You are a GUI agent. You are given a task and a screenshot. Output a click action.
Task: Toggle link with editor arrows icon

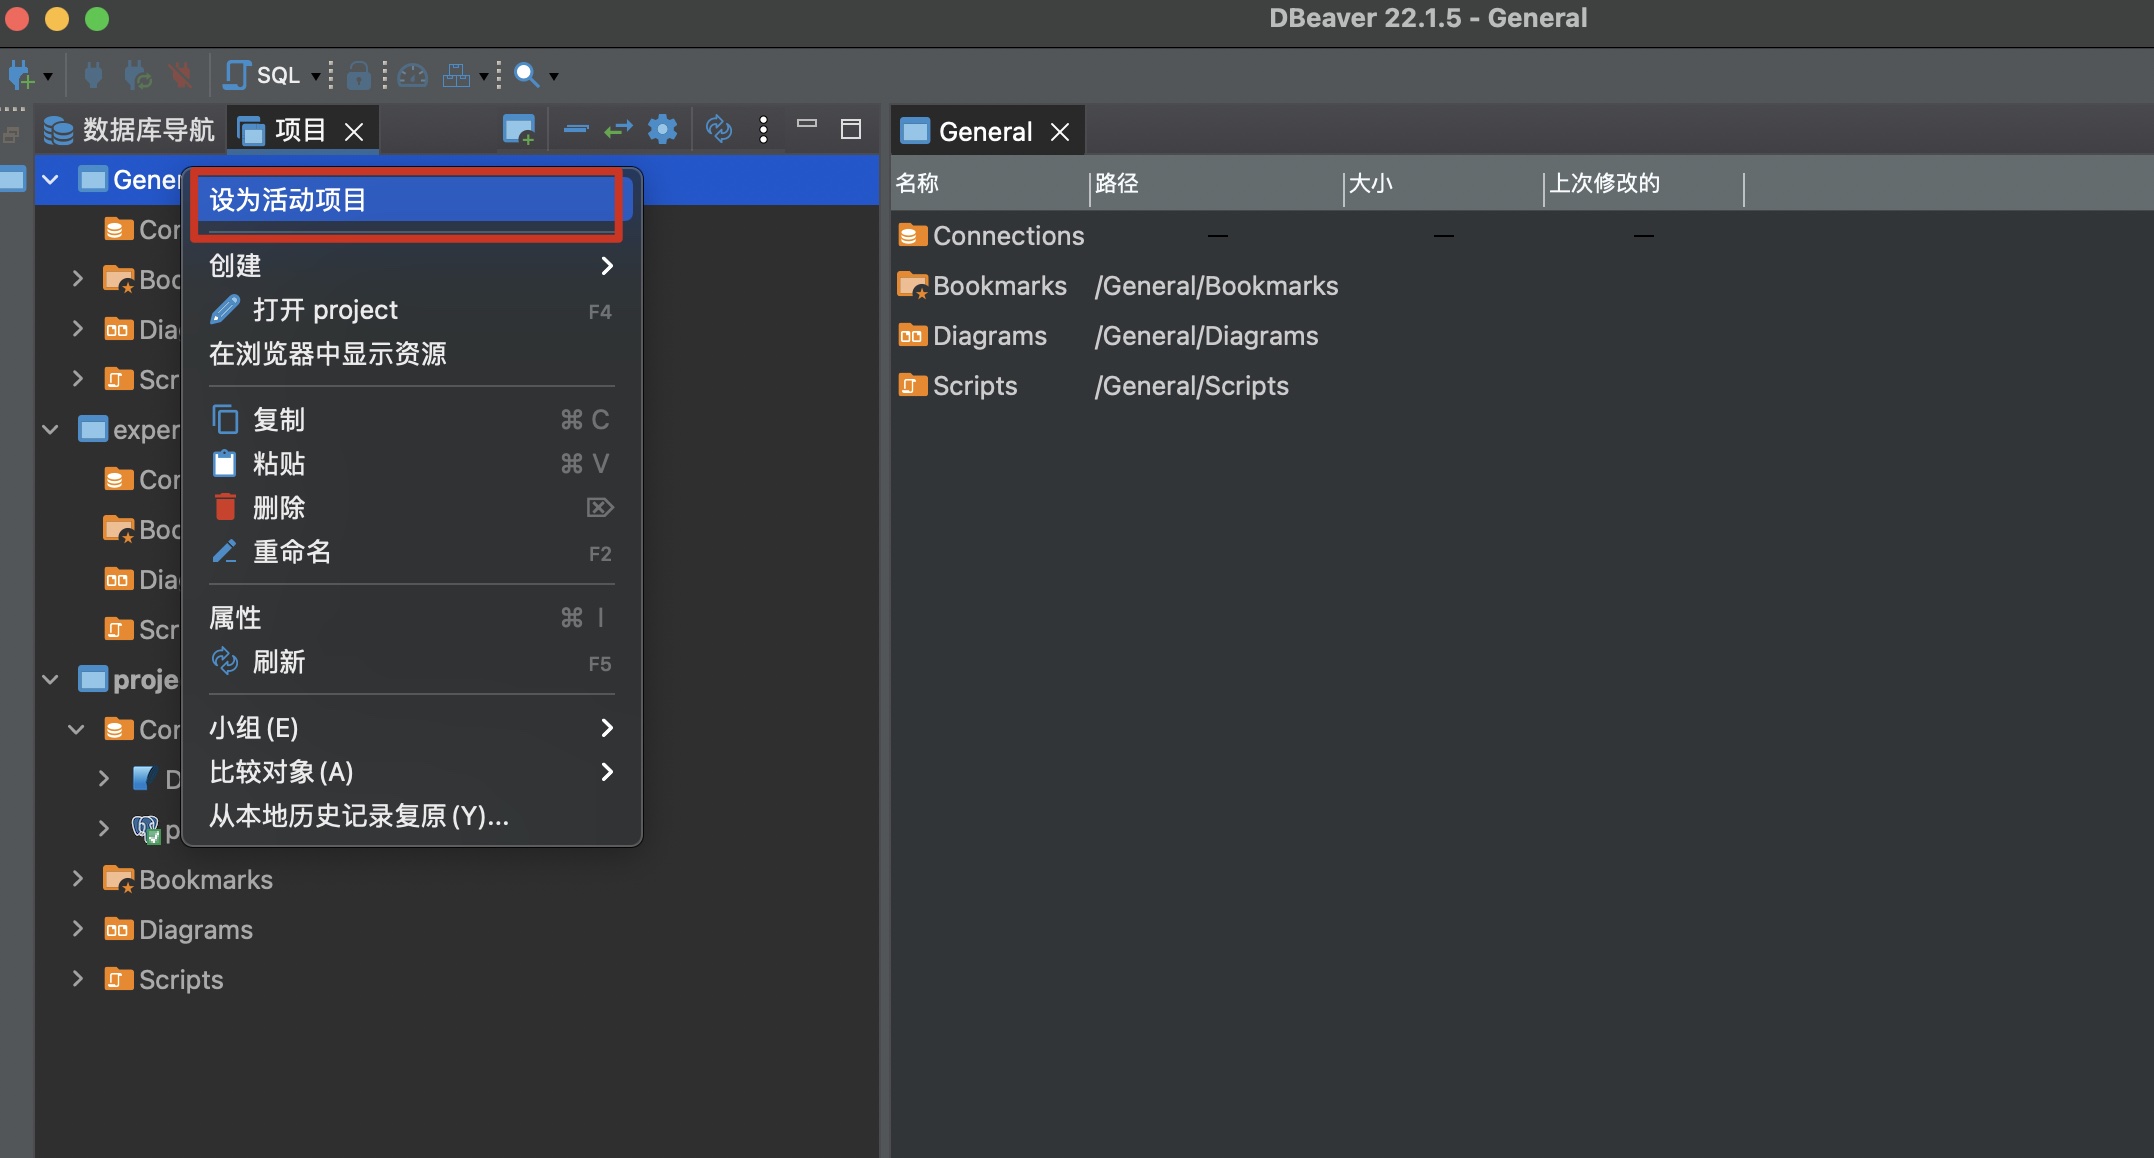[619, 129]
